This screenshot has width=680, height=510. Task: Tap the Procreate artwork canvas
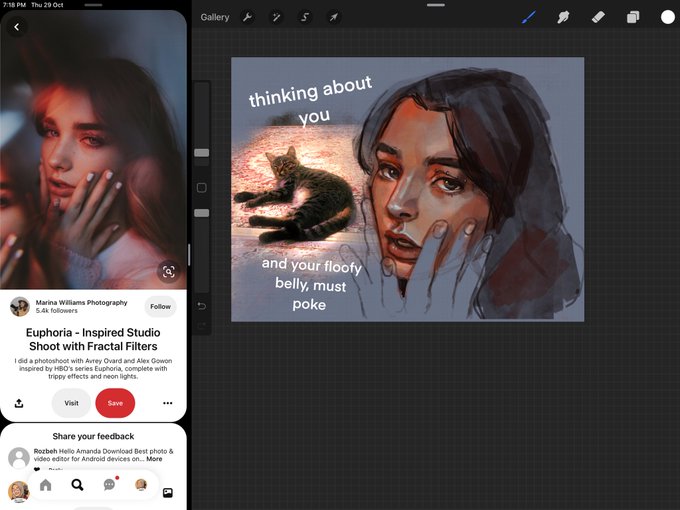coord(408,189)
